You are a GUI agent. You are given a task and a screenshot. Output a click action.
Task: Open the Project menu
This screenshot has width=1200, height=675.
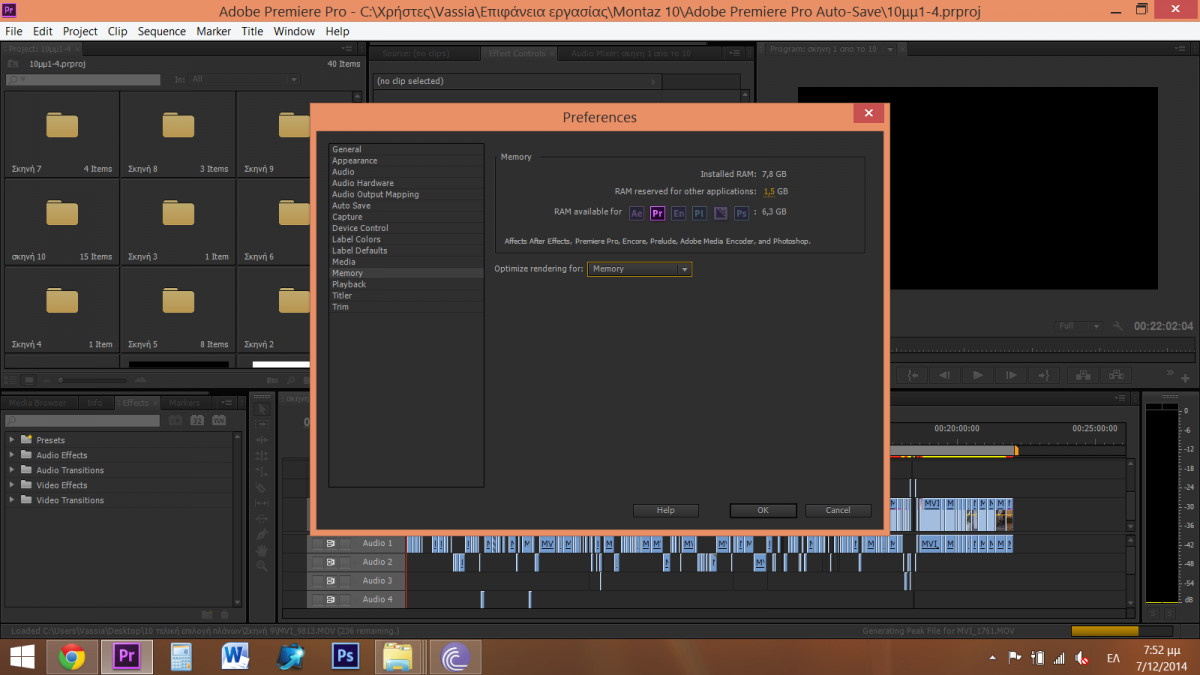pos(80,31)
